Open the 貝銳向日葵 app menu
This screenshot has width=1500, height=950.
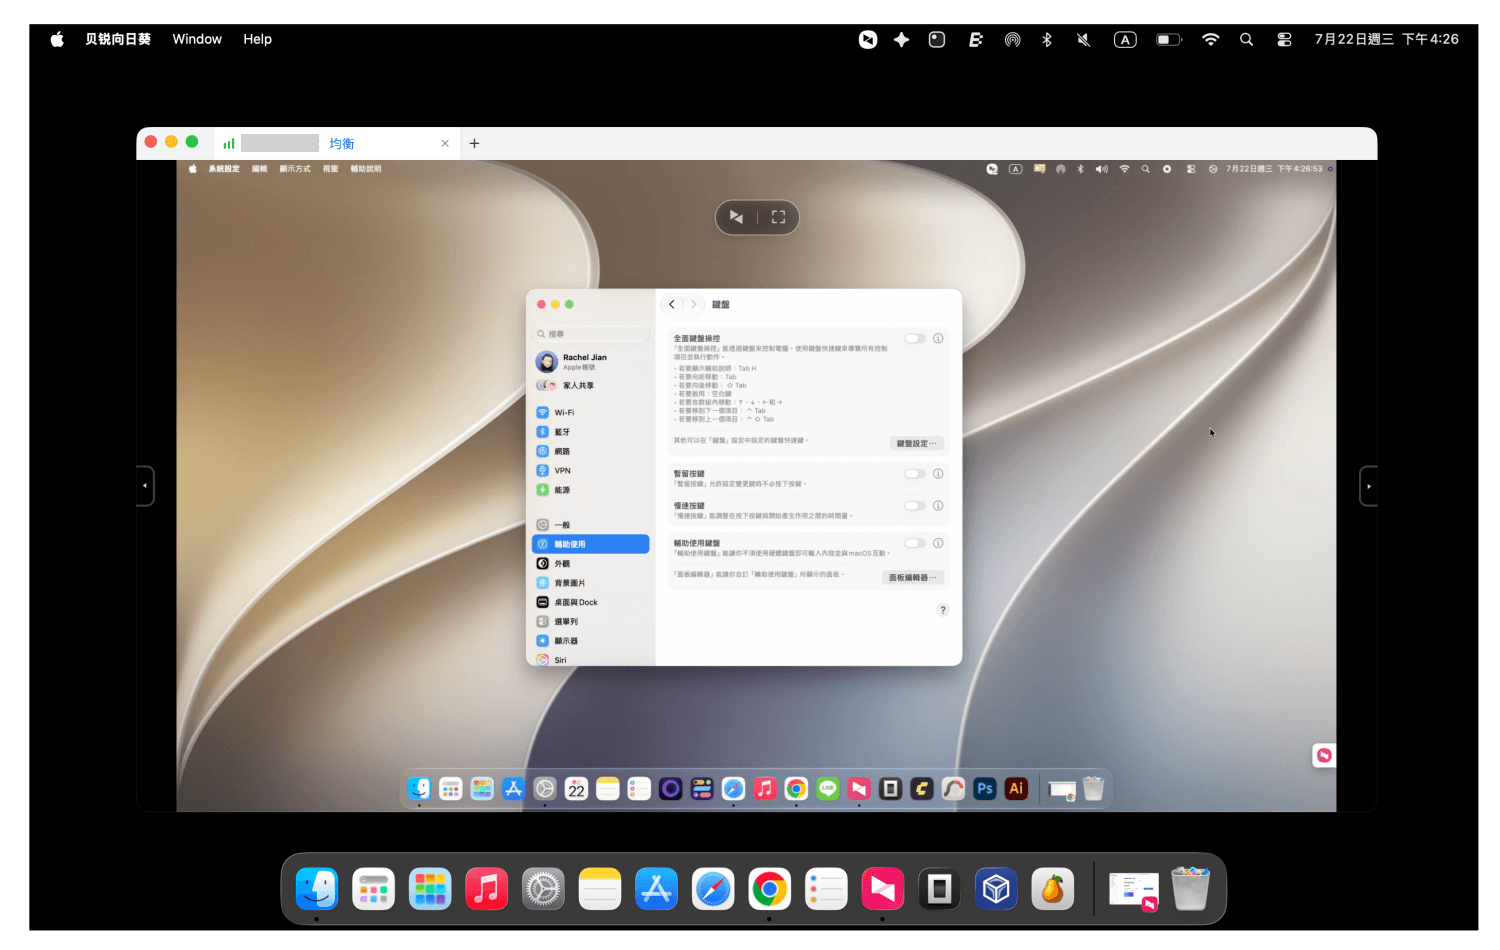tap(118, 39)
